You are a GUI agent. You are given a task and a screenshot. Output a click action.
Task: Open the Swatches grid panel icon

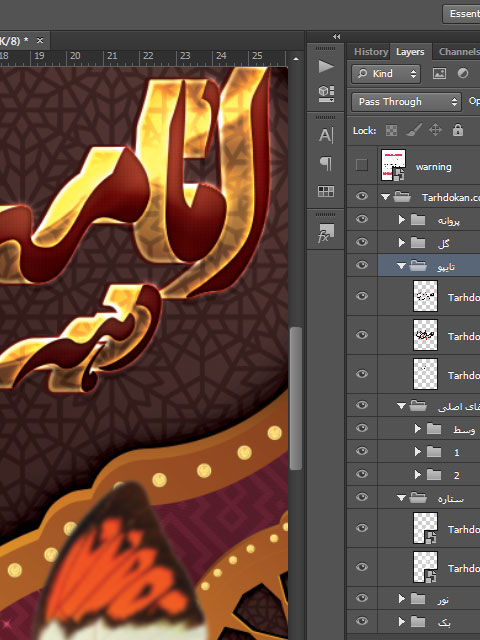click(326, 191)
